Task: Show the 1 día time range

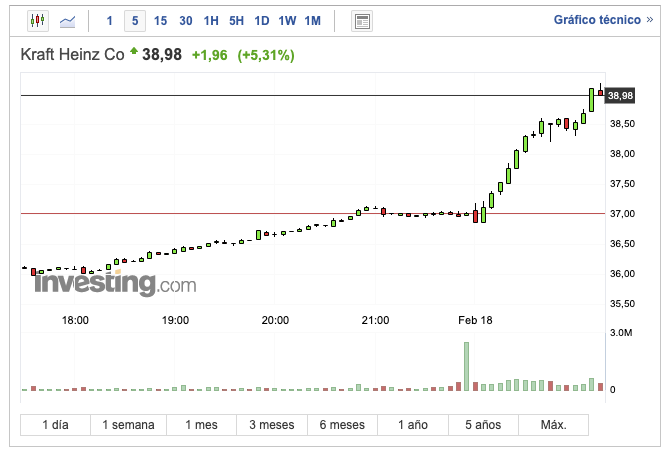Action: pyautogui.click(x=55, y=425)
